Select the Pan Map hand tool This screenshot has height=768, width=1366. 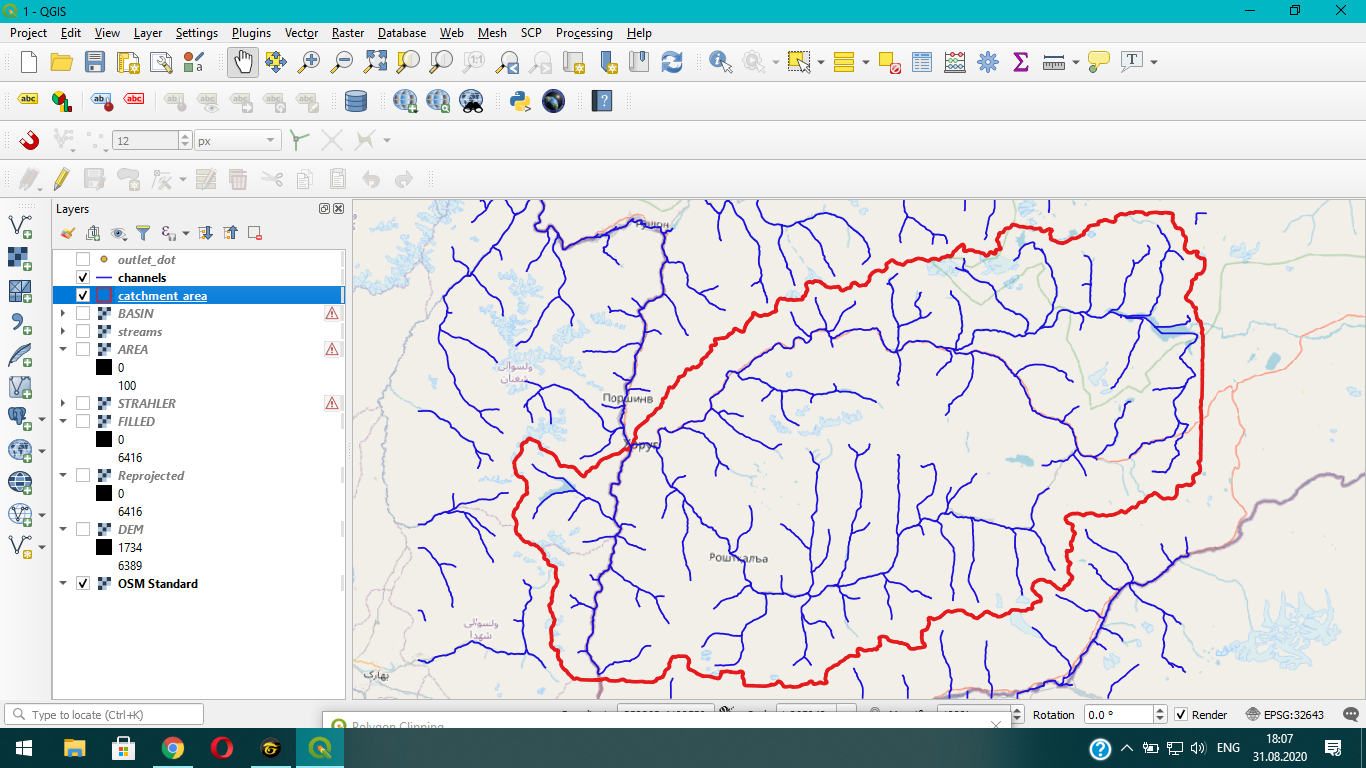[242, 62]
